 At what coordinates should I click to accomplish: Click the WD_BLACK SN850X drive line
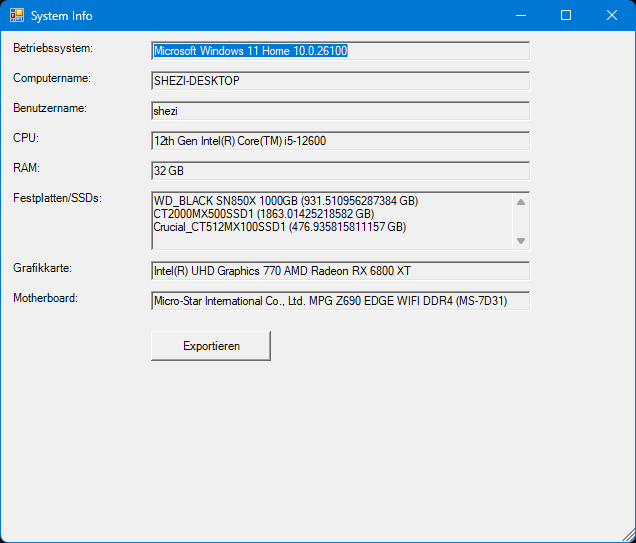285,201
